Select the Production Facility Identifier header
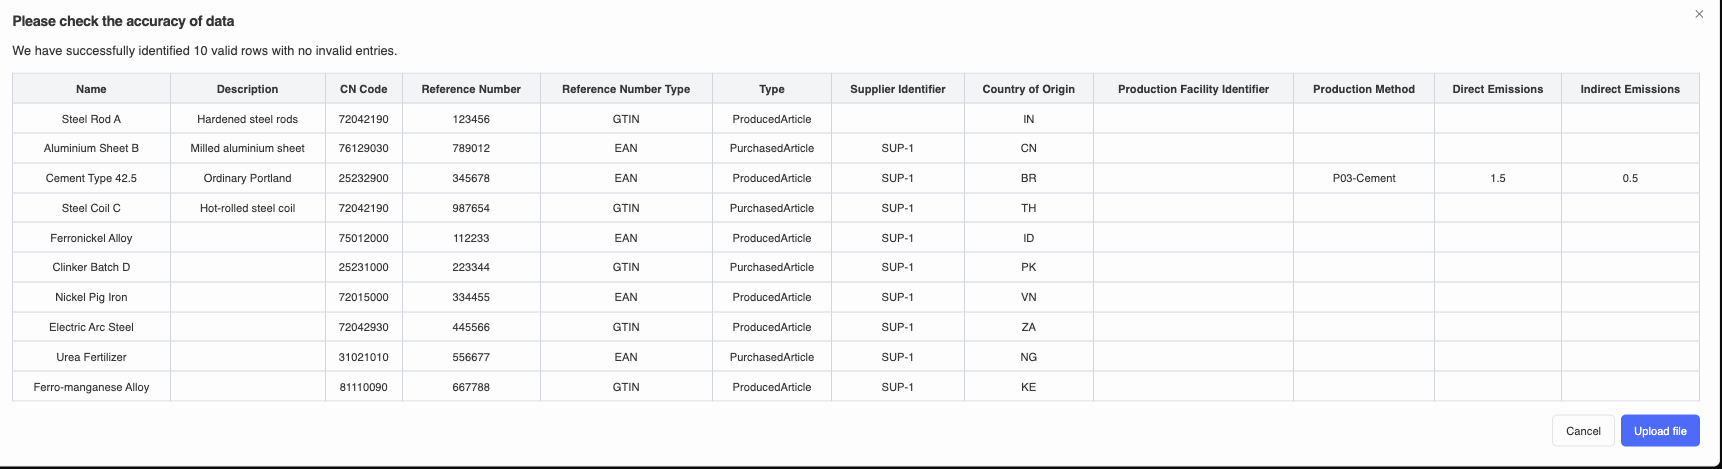 1193,89
